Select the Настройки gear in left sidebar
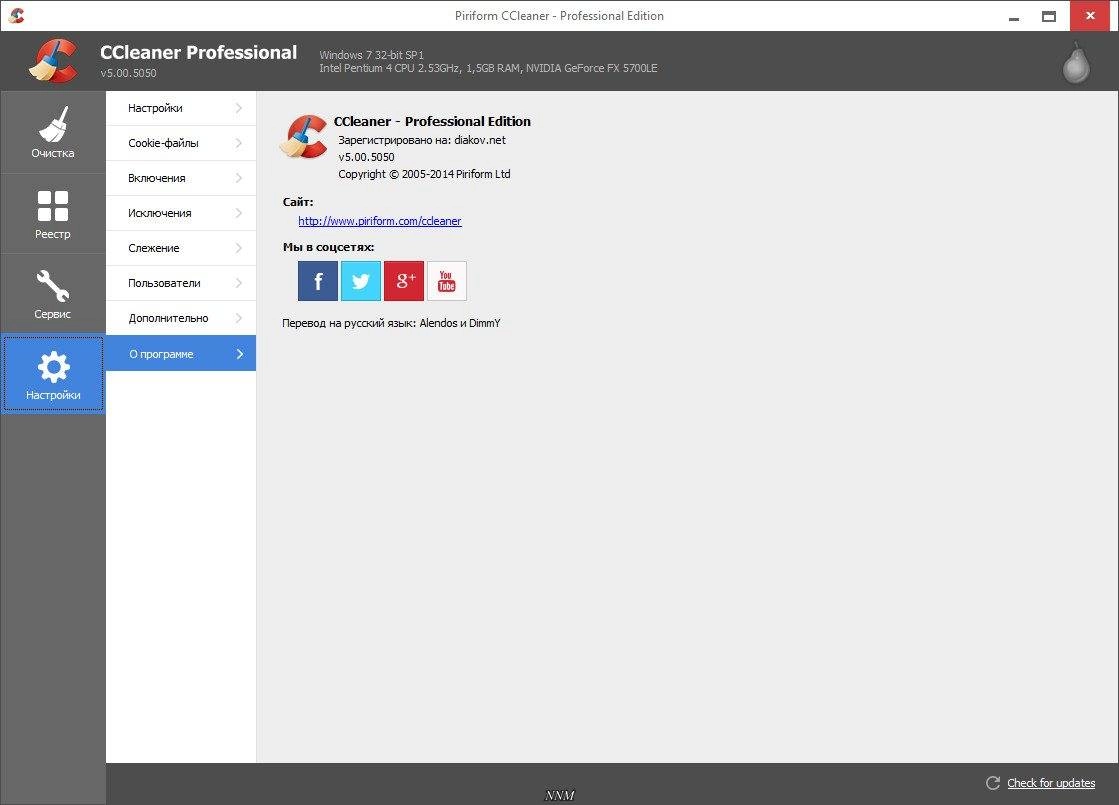Screen dimensions: 1119x805 coord(53,375)
